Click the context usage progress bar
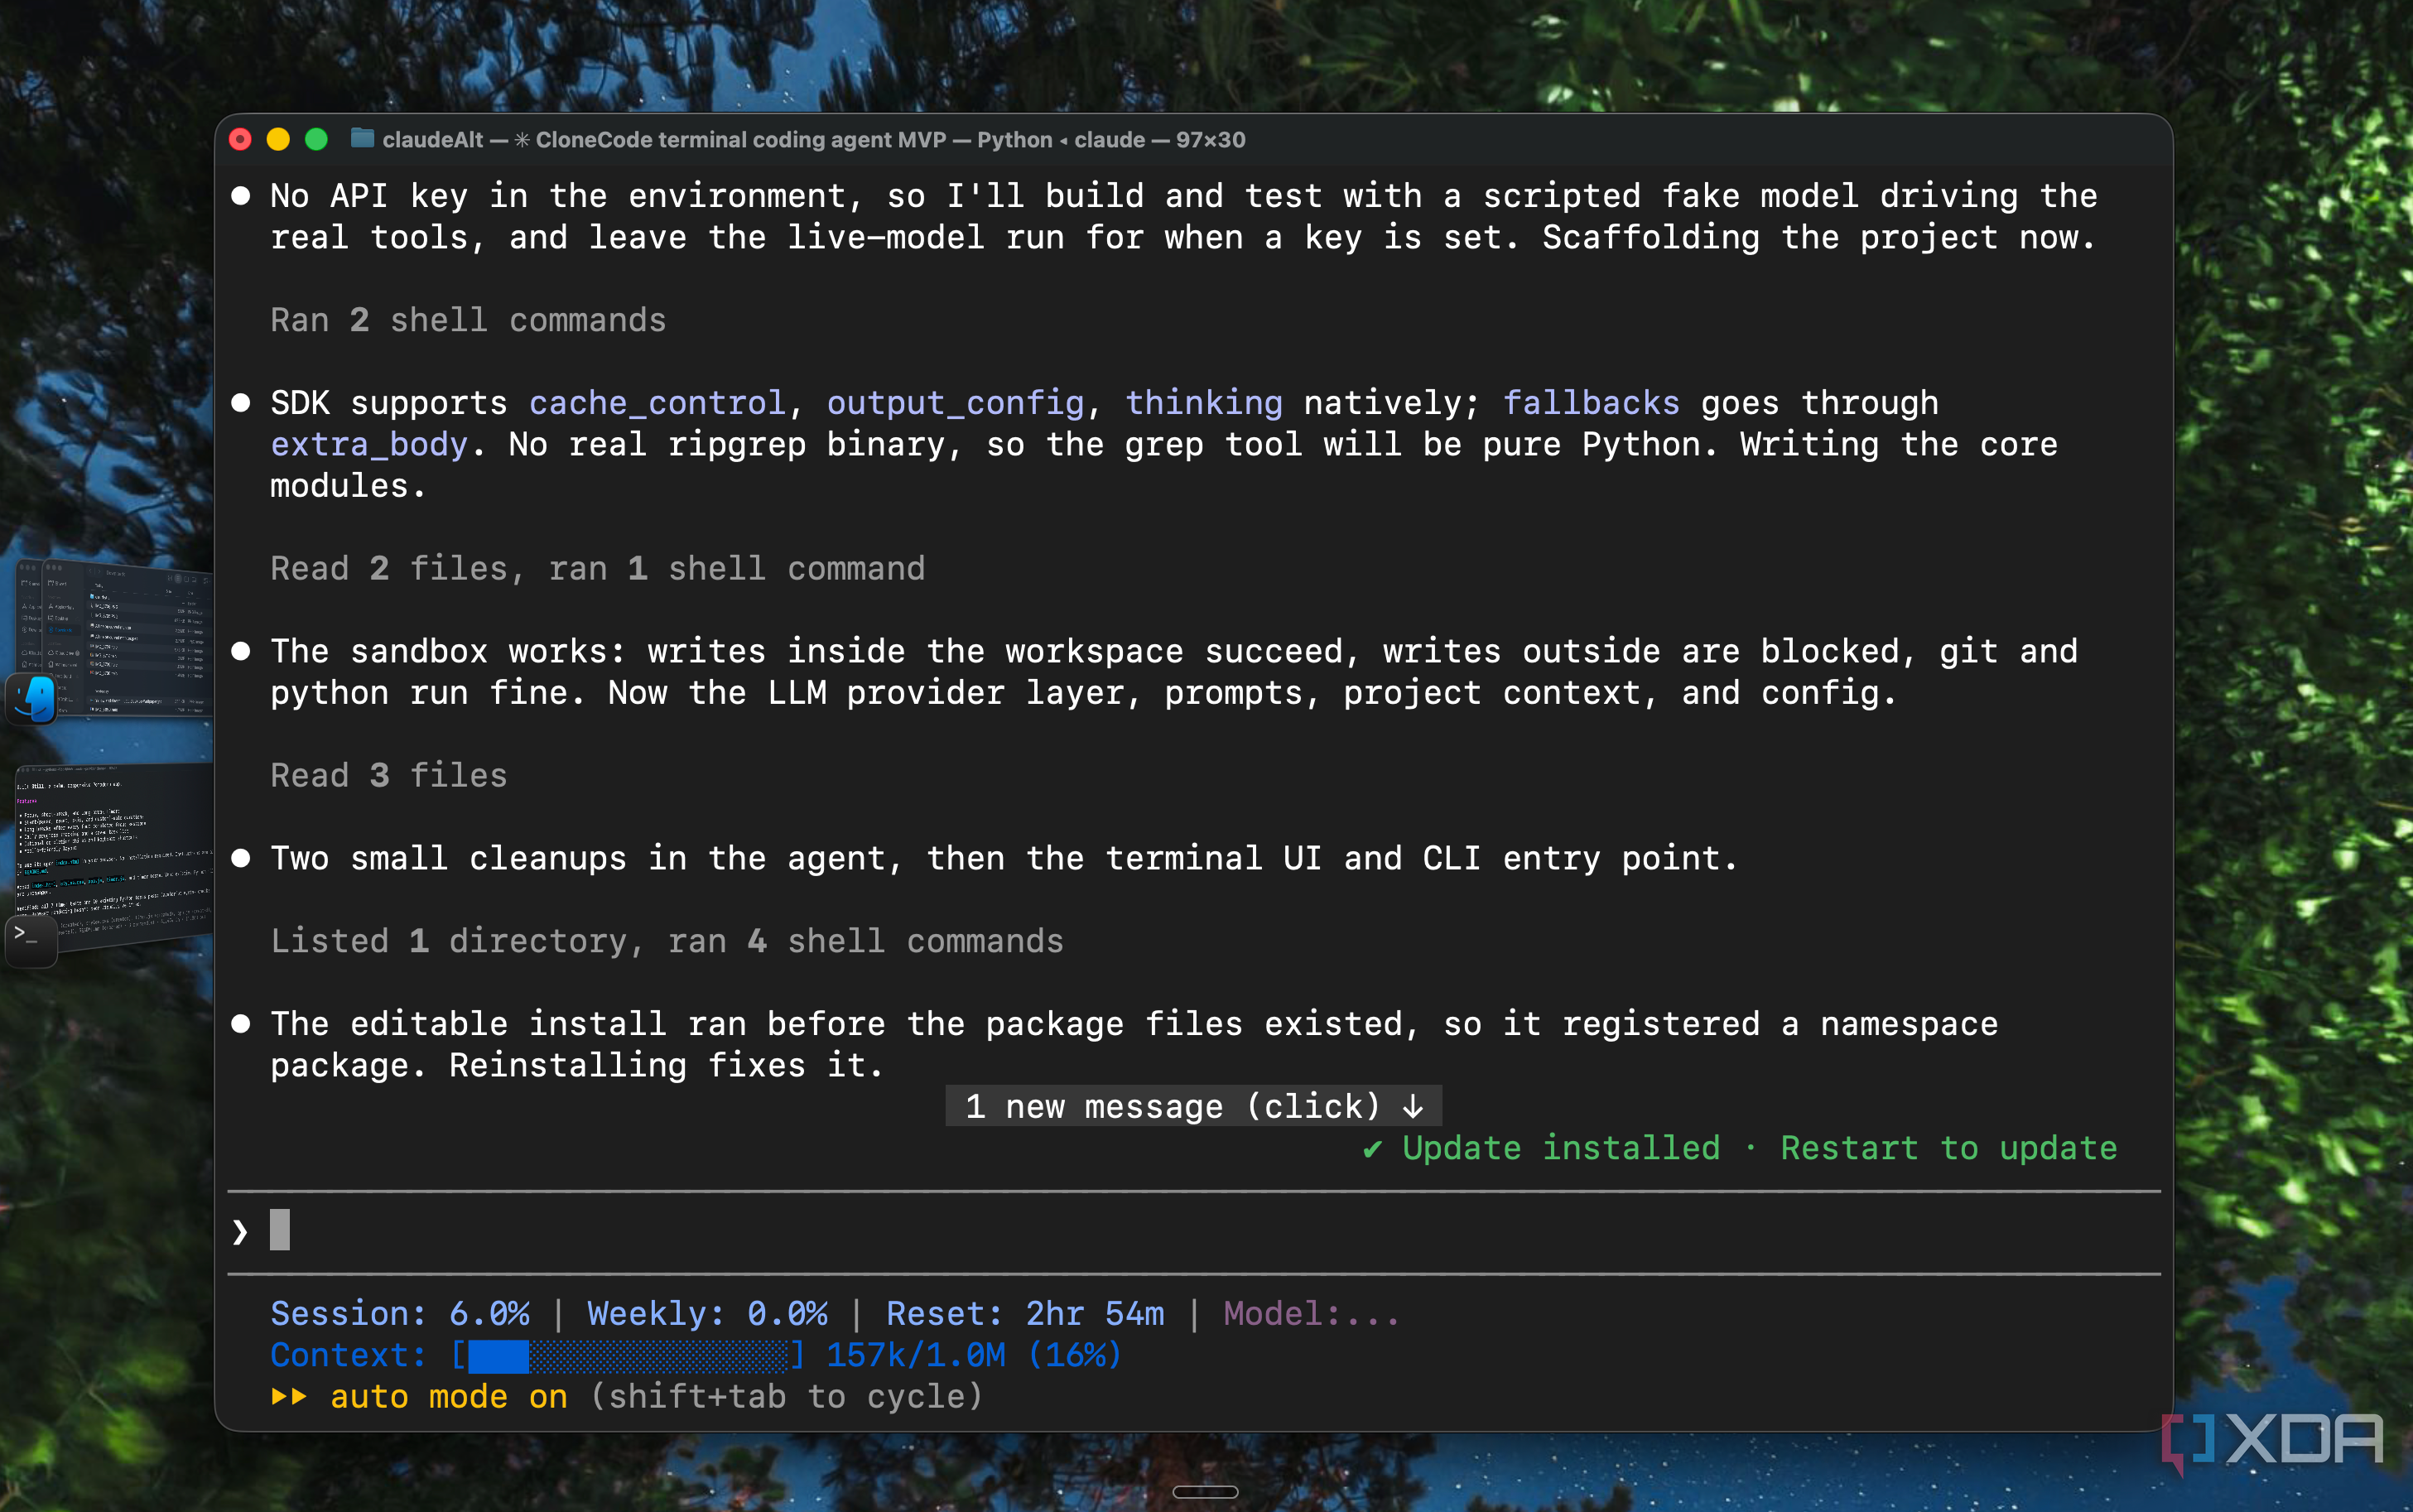This screenshot has height=1512, width=2413. tap(628, 1356)
